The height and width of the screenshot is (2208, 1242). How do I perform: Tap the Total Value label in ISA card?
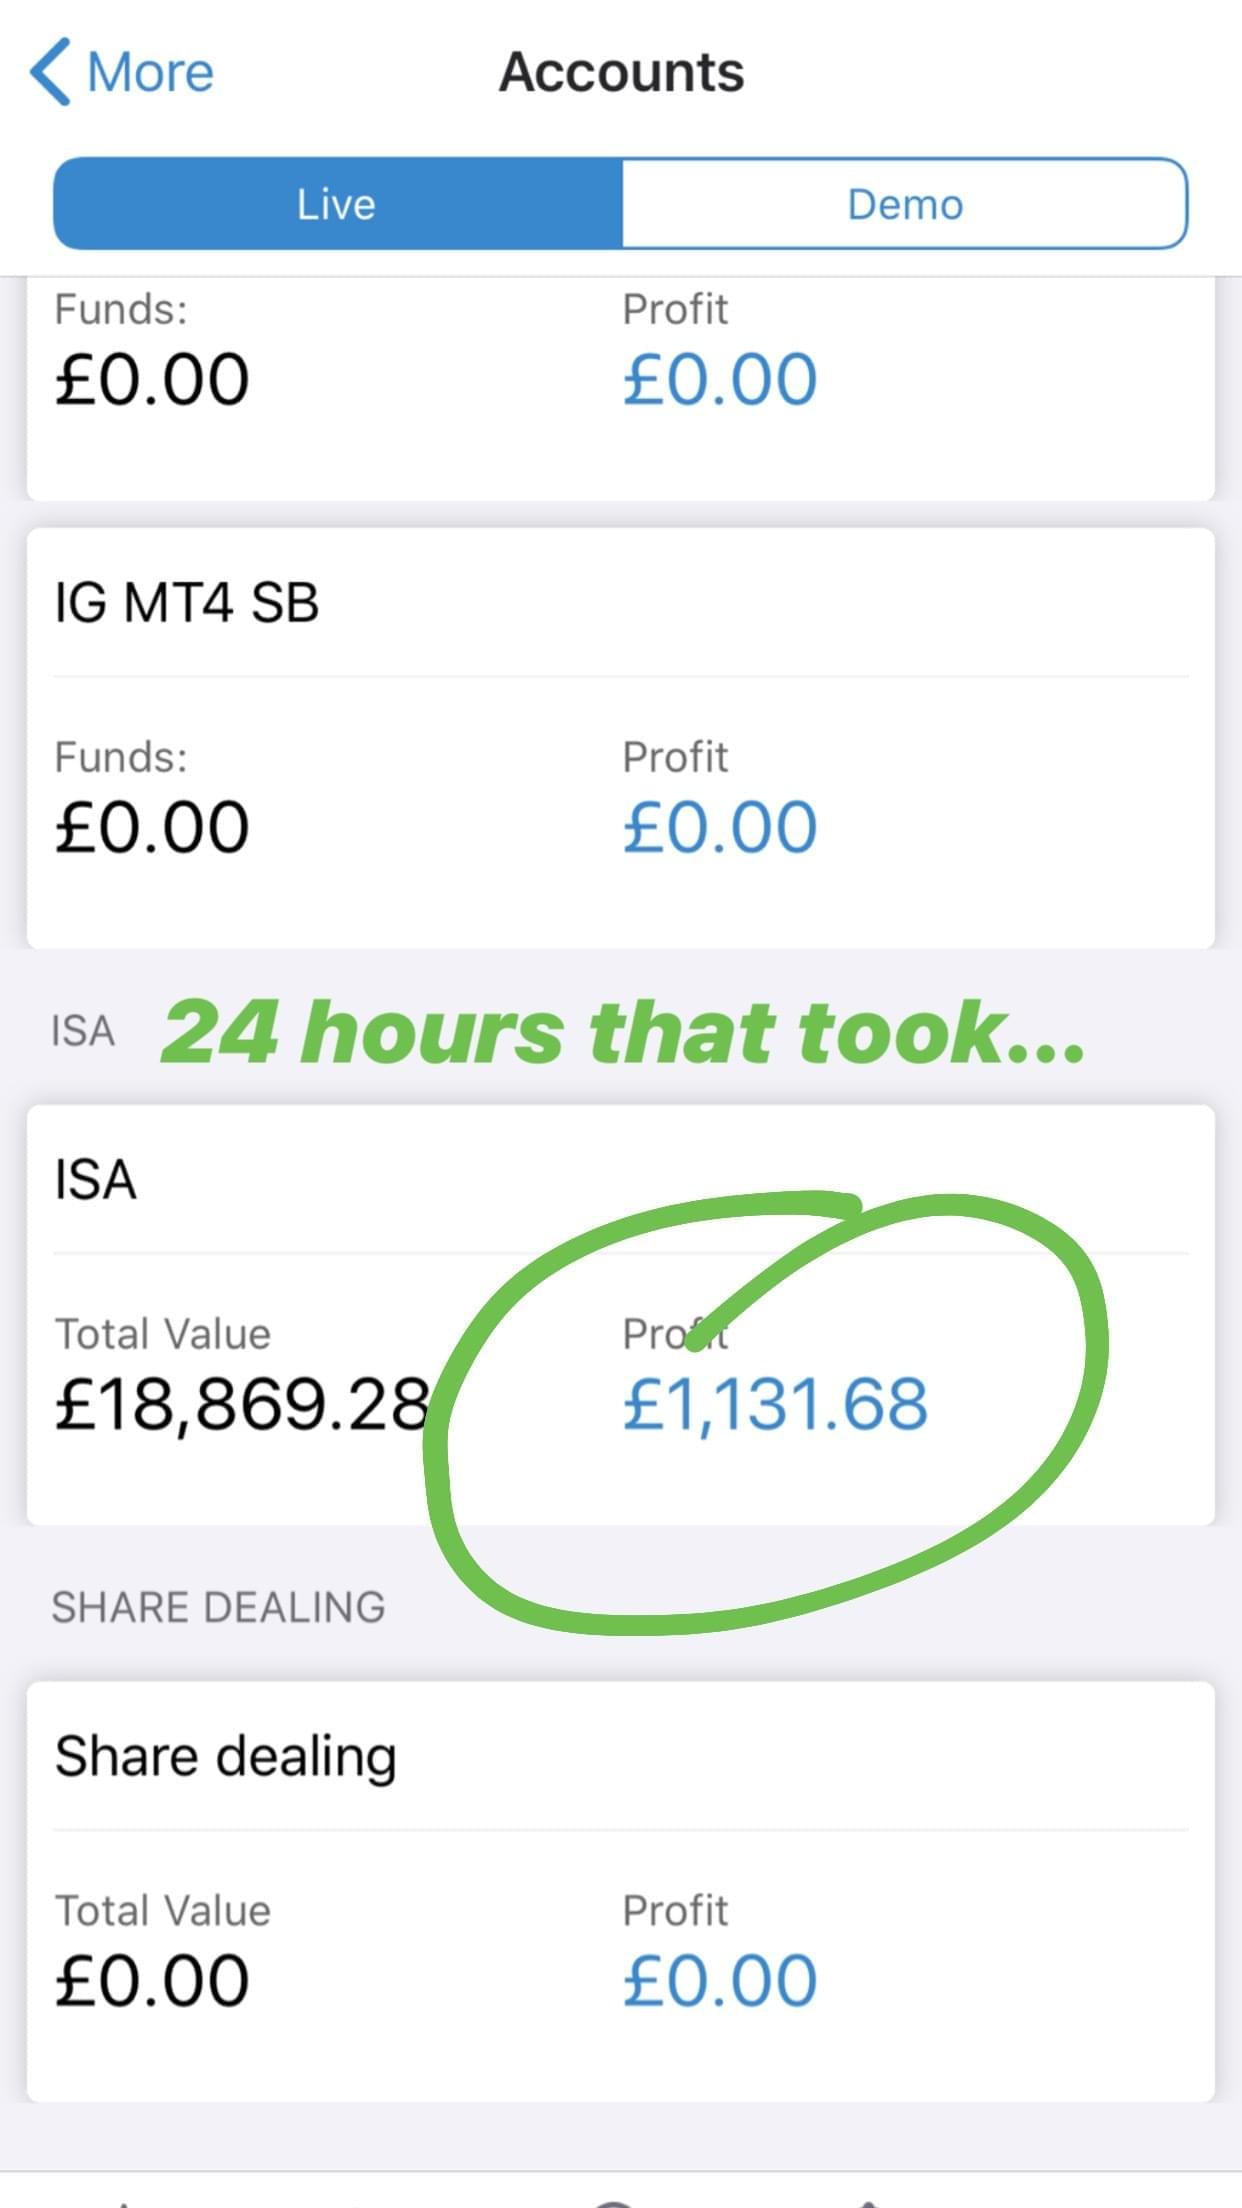[163, 1334]
